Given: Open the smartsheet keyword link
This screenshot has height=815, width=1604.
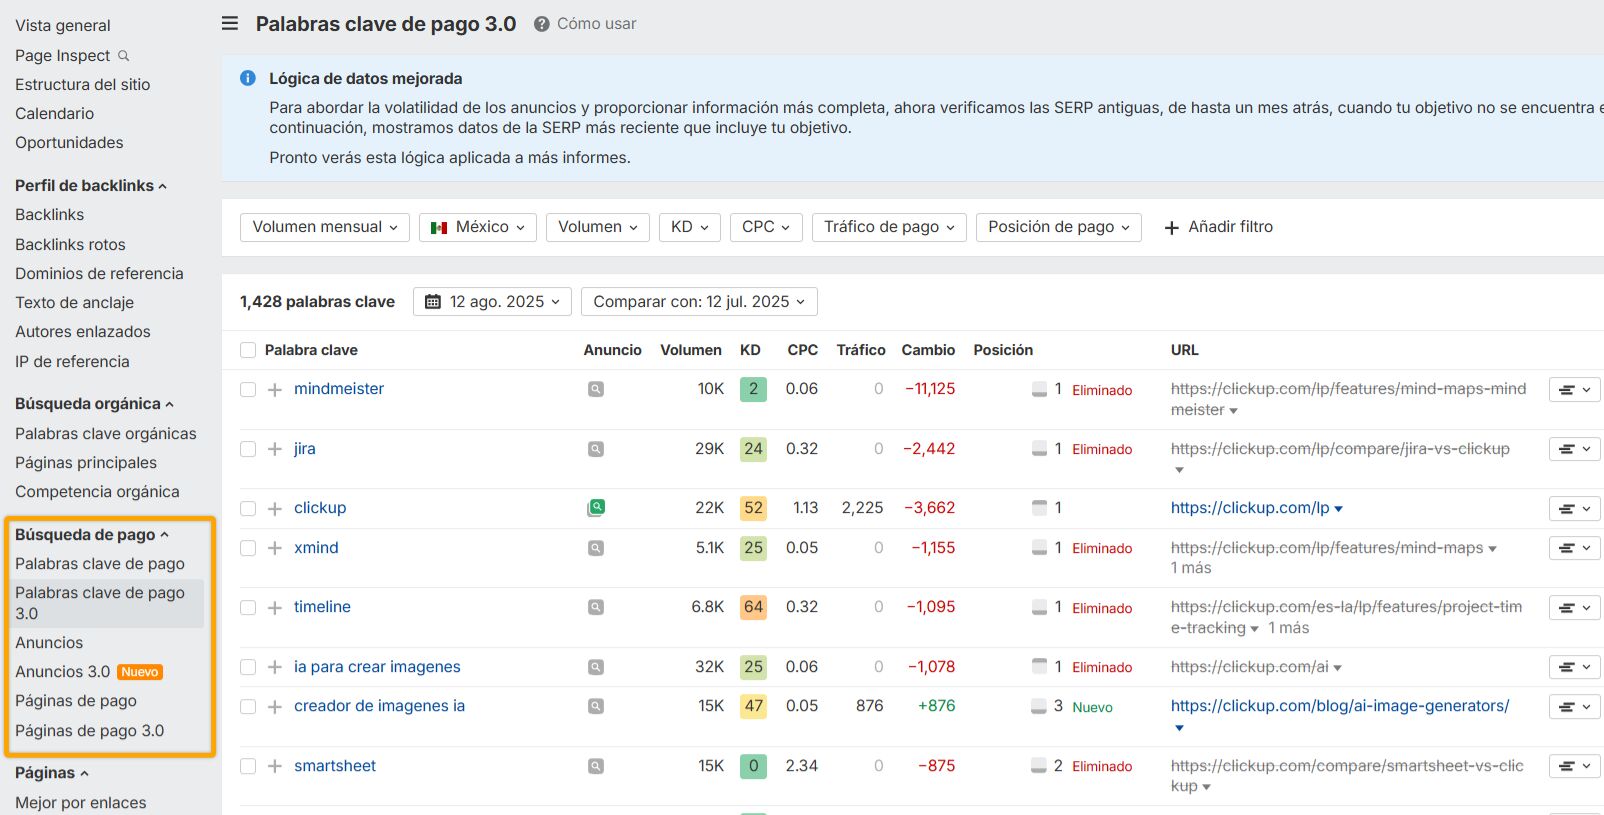Looking at the screenshot, I should pyautogui.click(x=335, y=766).
